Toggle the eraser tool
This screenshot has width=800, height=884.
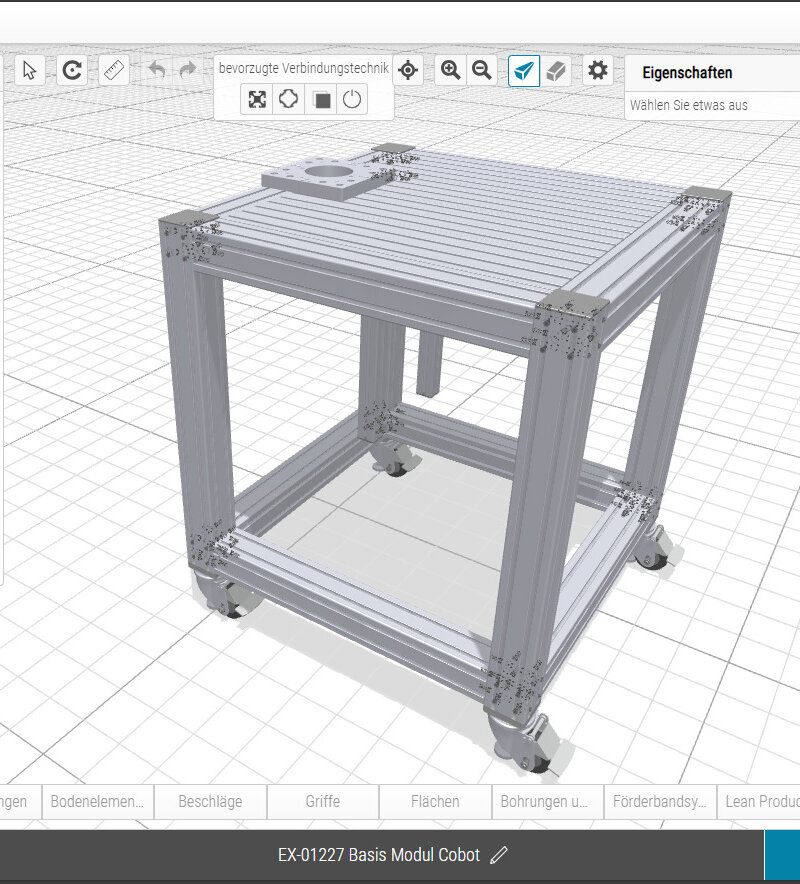point(556,70)
